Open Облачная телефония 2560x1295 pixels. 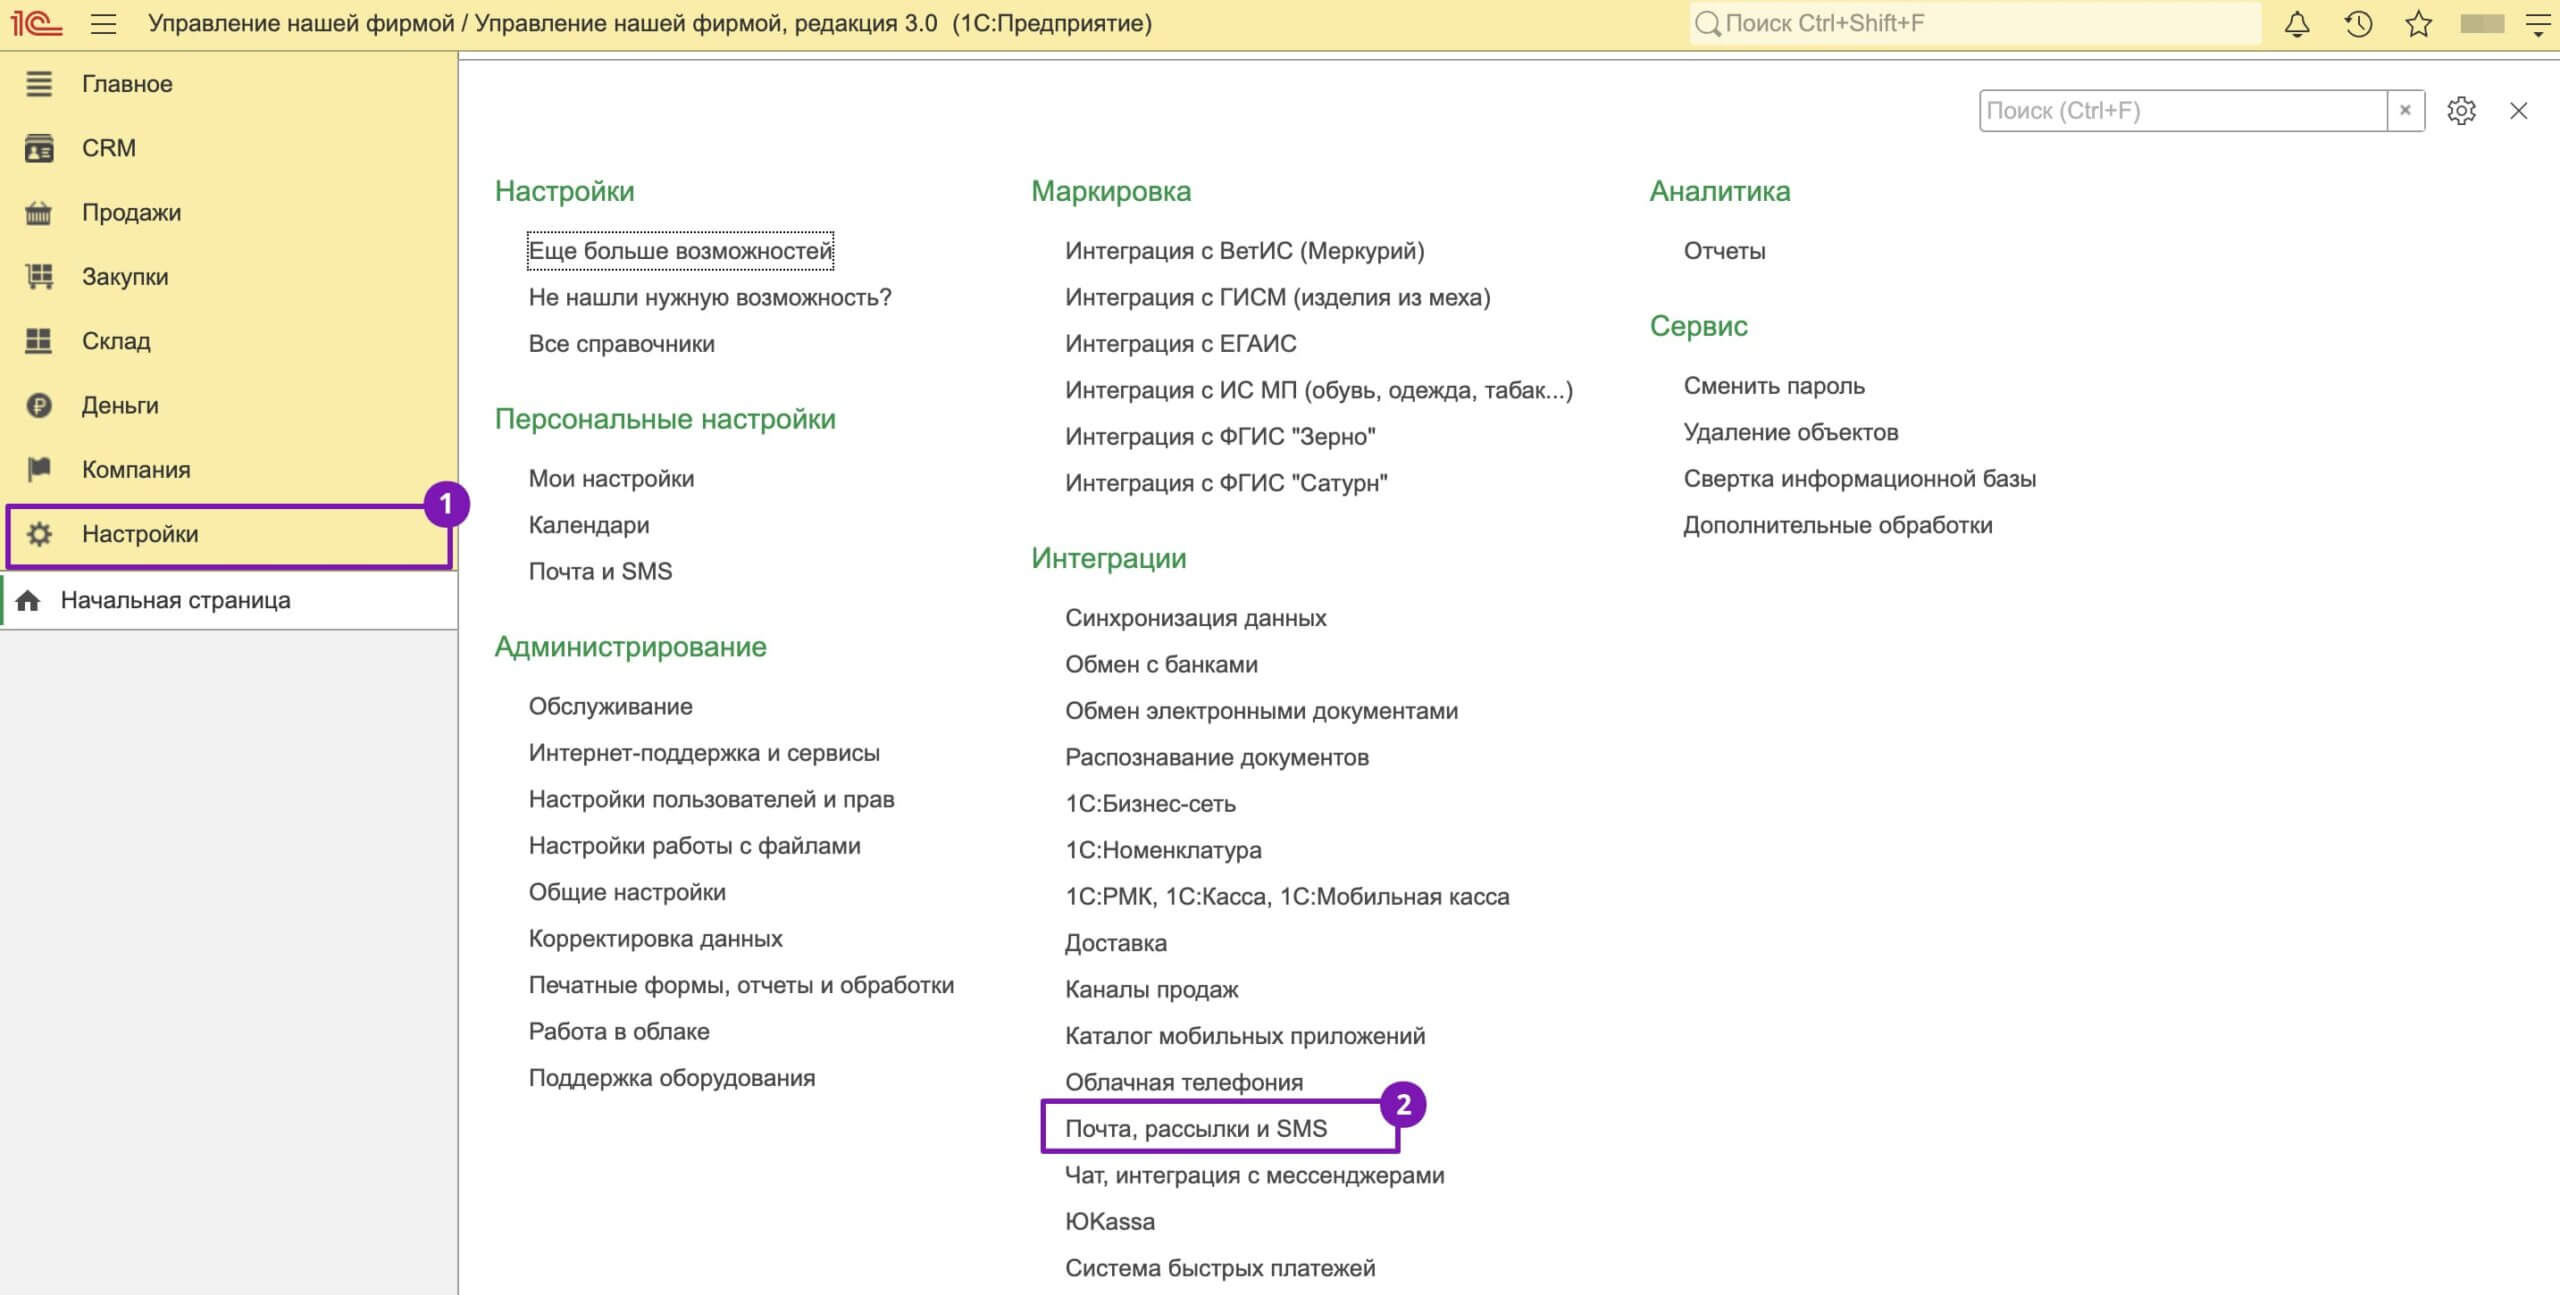[x=1183, y=1083]
